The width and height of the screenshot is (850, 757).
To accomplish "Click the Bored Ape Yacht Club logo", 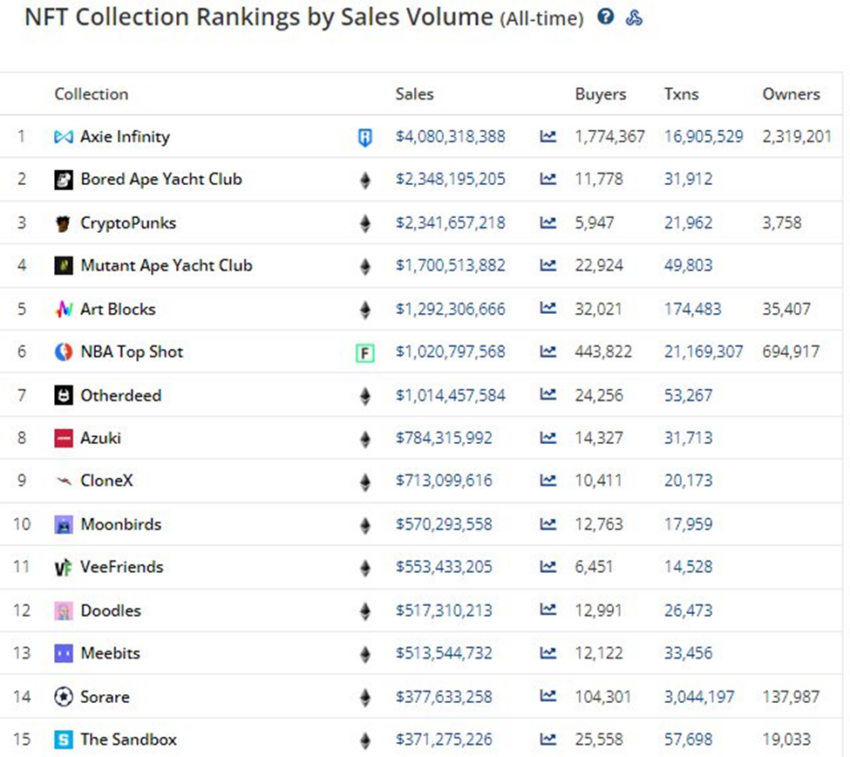I will pos(64,180).
